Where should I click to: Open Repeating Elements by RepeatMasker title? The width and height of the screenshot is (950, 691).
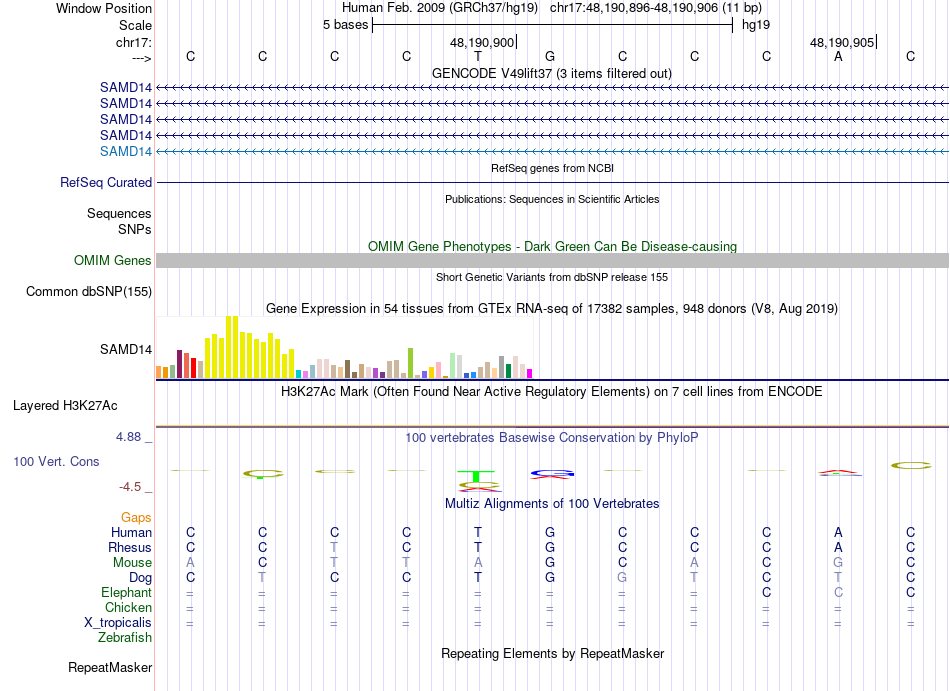[552, 653]
